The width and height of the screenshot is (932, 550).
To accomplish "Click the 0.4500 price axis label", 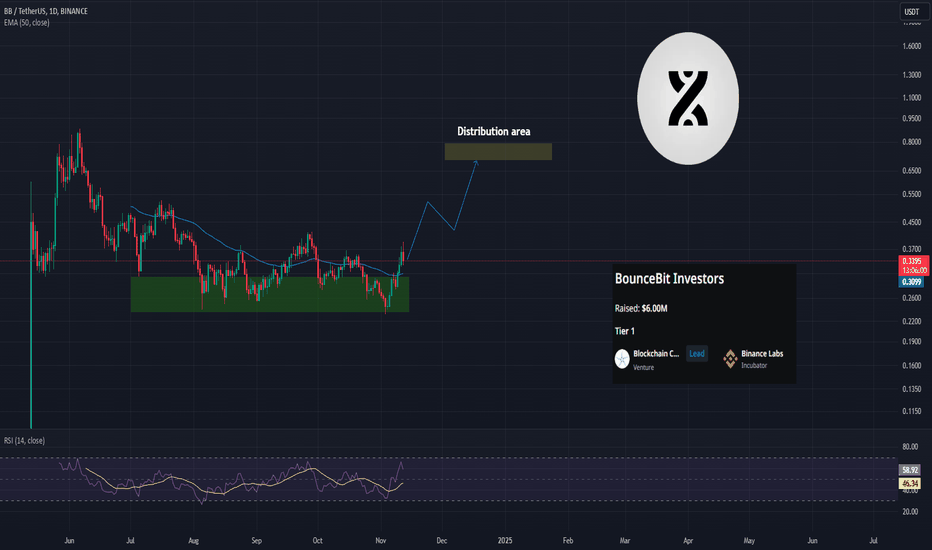I will 911,222.
